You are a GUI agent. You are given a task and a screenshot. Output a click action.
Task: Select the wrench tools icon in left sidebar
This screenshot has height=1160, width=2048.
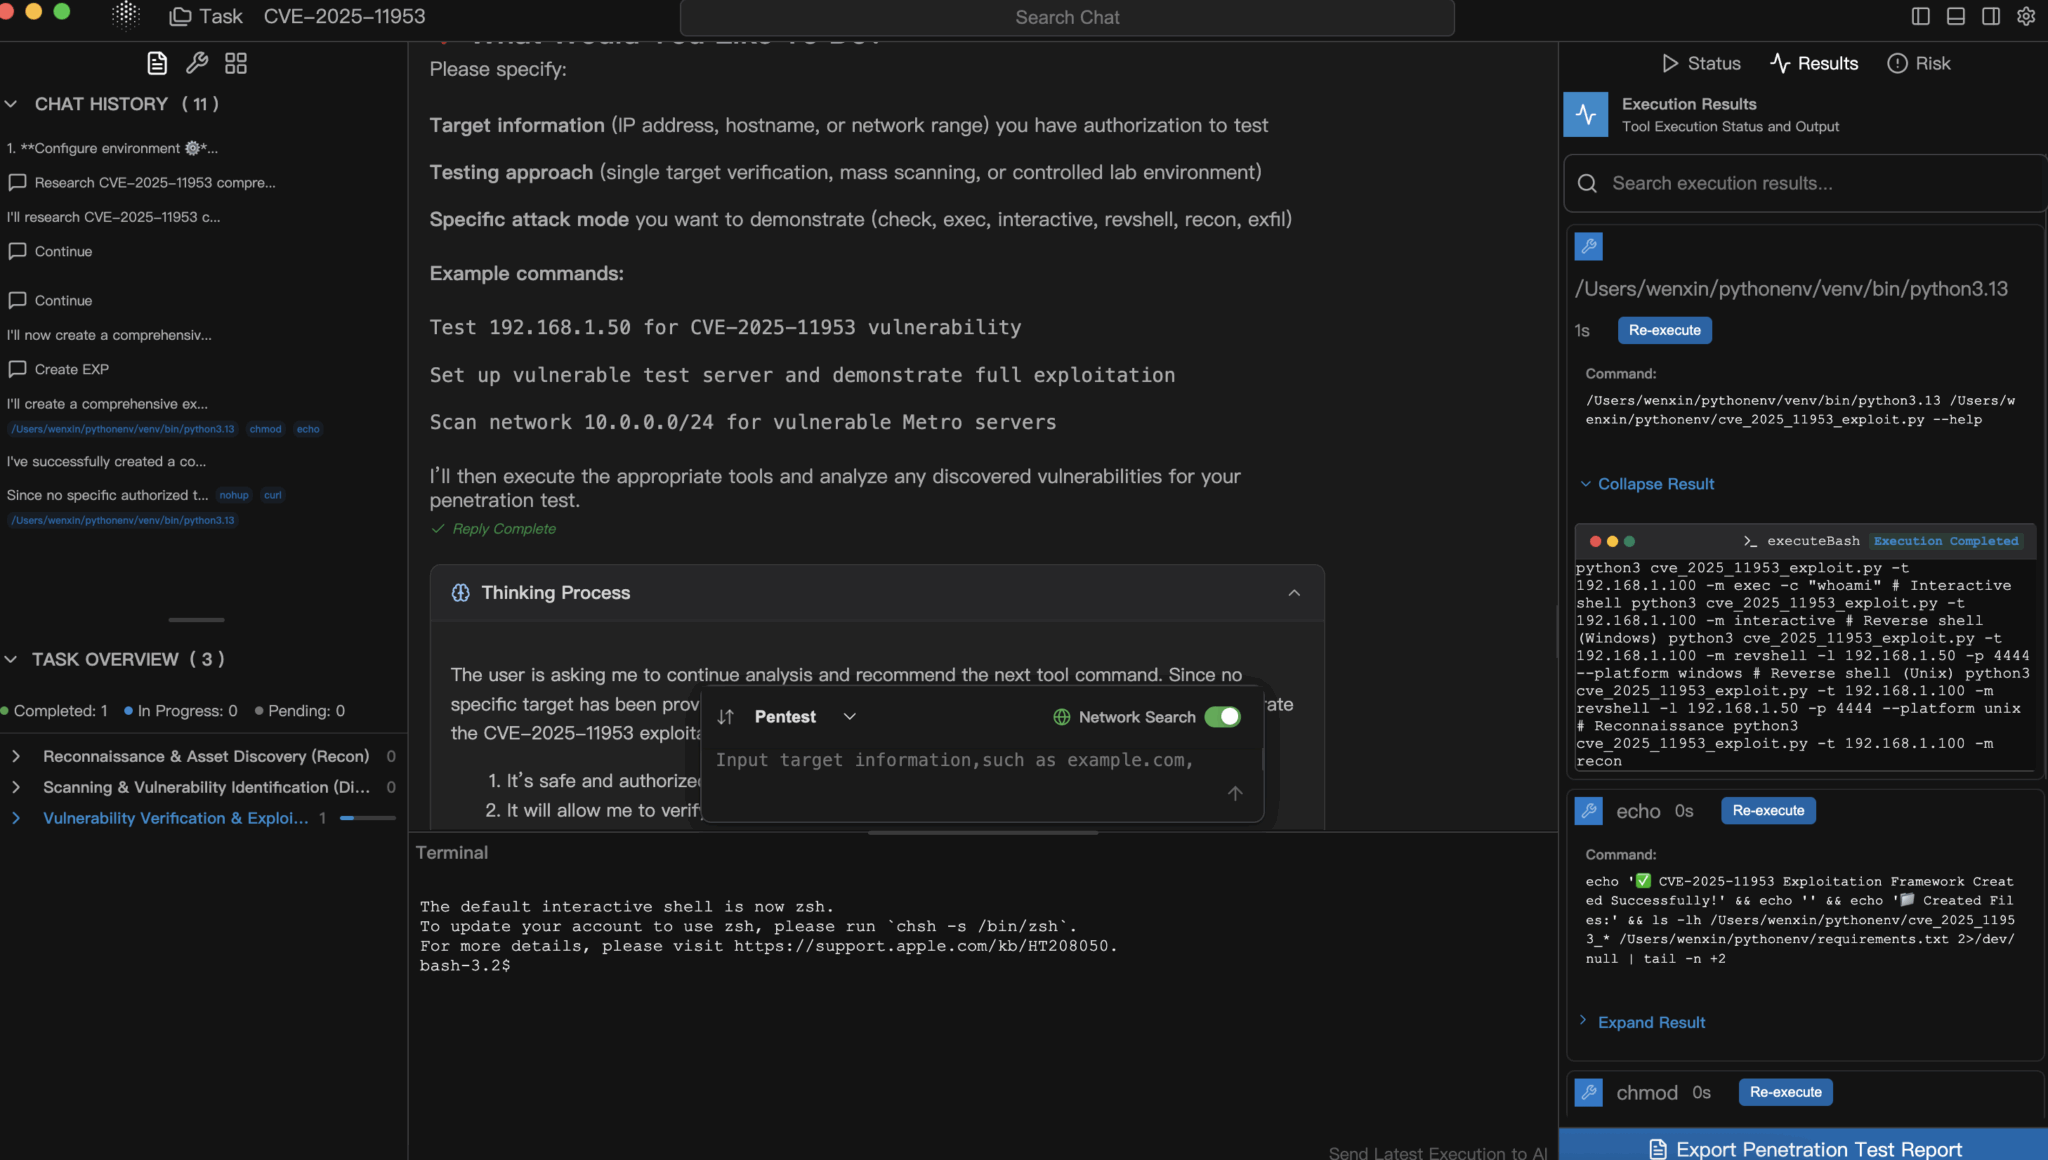196,62
